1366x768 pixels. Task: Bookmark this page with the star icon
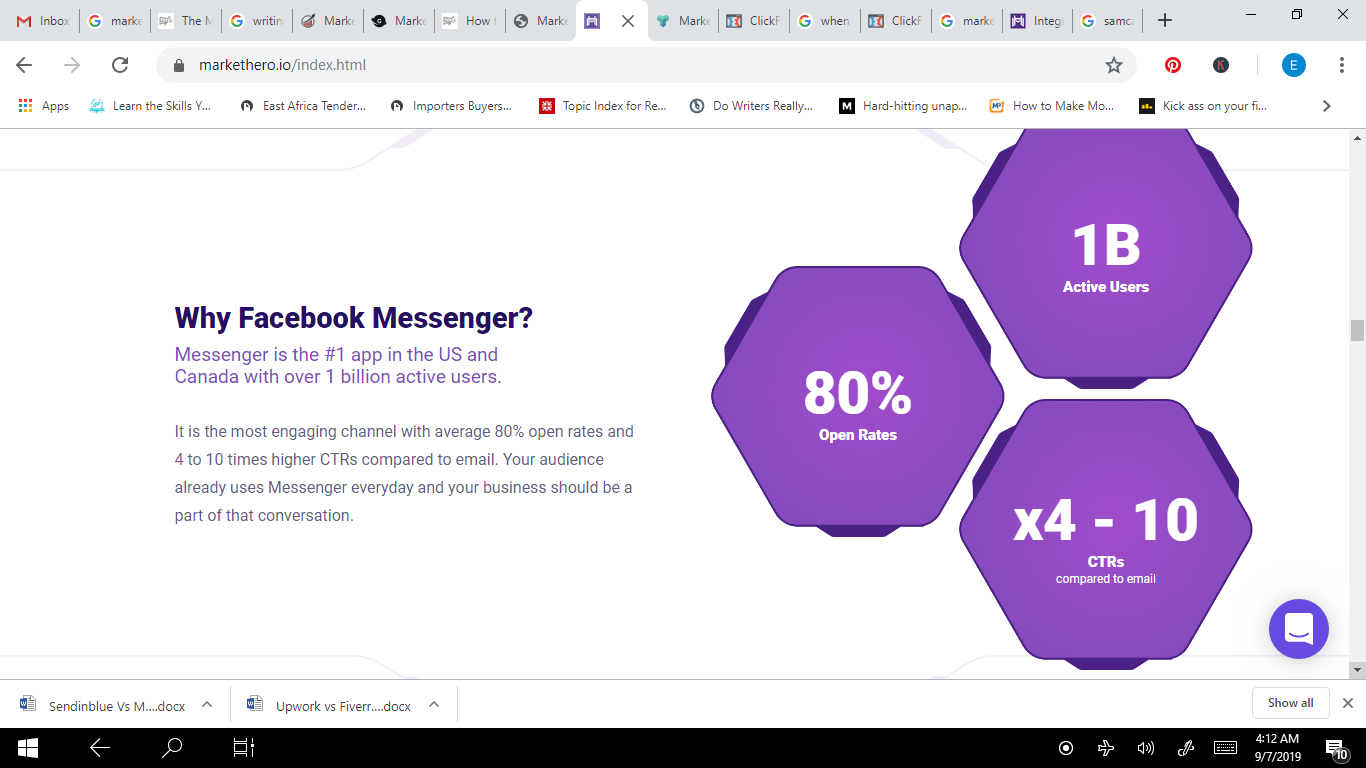(x=1114, y=65)
